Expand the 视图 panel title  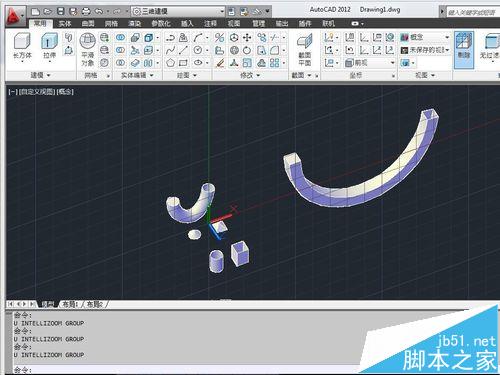[424, 75]
